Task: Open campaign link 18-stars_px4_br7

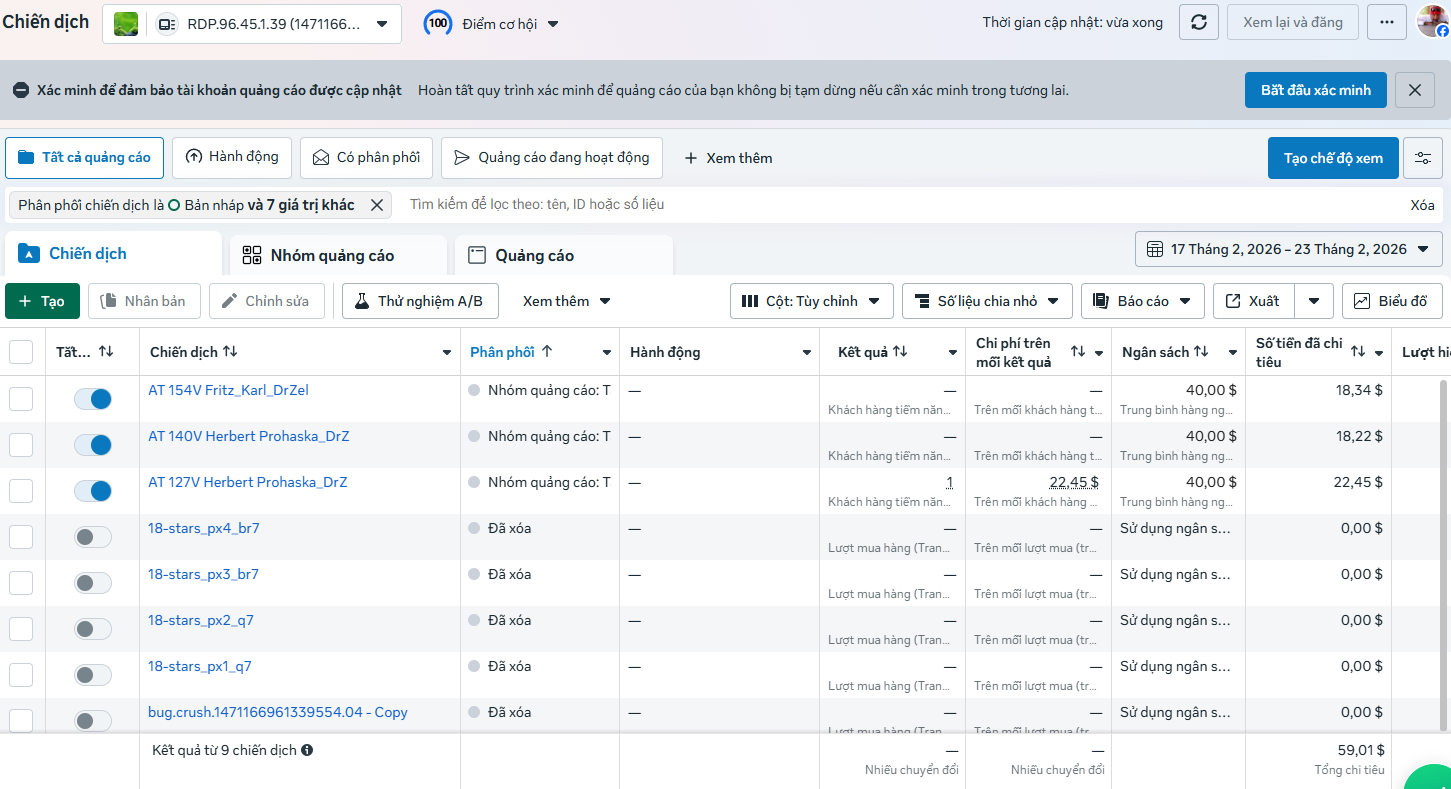Action: coord(204,528)
